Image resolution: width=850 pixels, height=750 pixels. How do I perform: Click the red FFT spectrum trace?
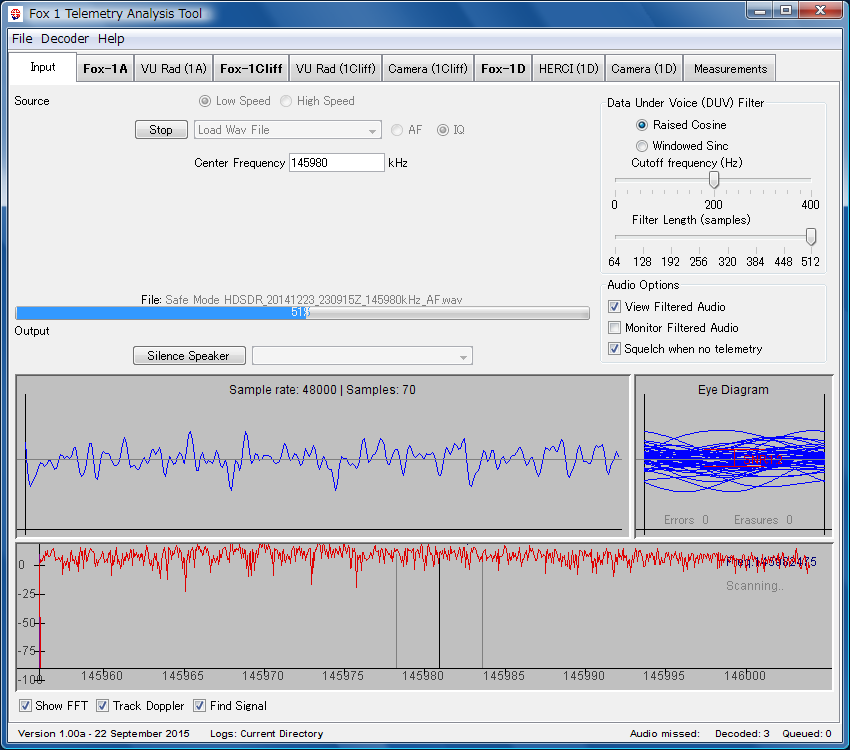[x=426, y=561]
